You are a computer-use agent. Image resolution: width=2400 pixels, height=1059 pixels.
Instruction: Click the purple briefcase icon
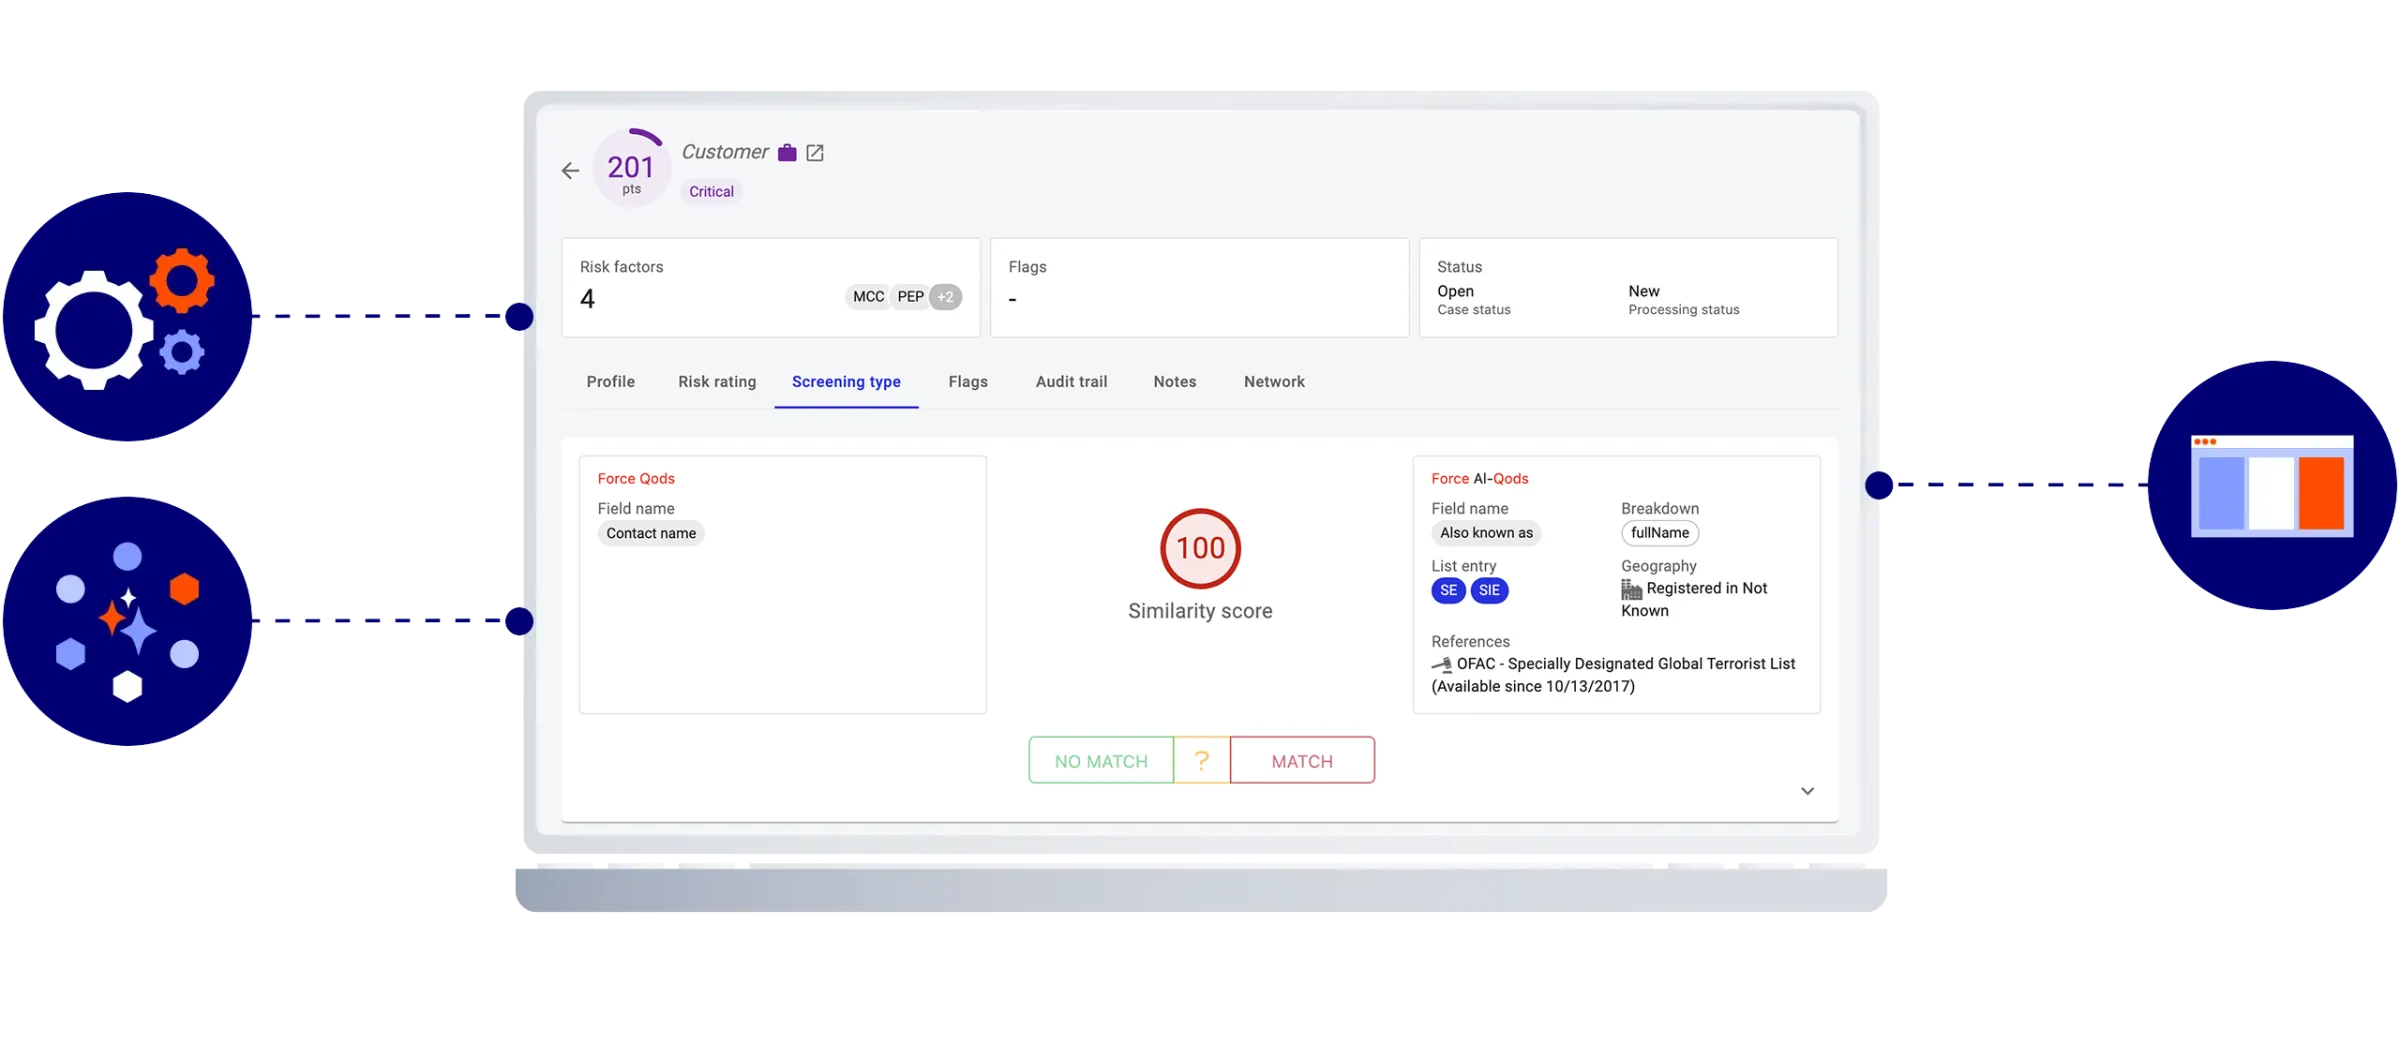[787, 153]
